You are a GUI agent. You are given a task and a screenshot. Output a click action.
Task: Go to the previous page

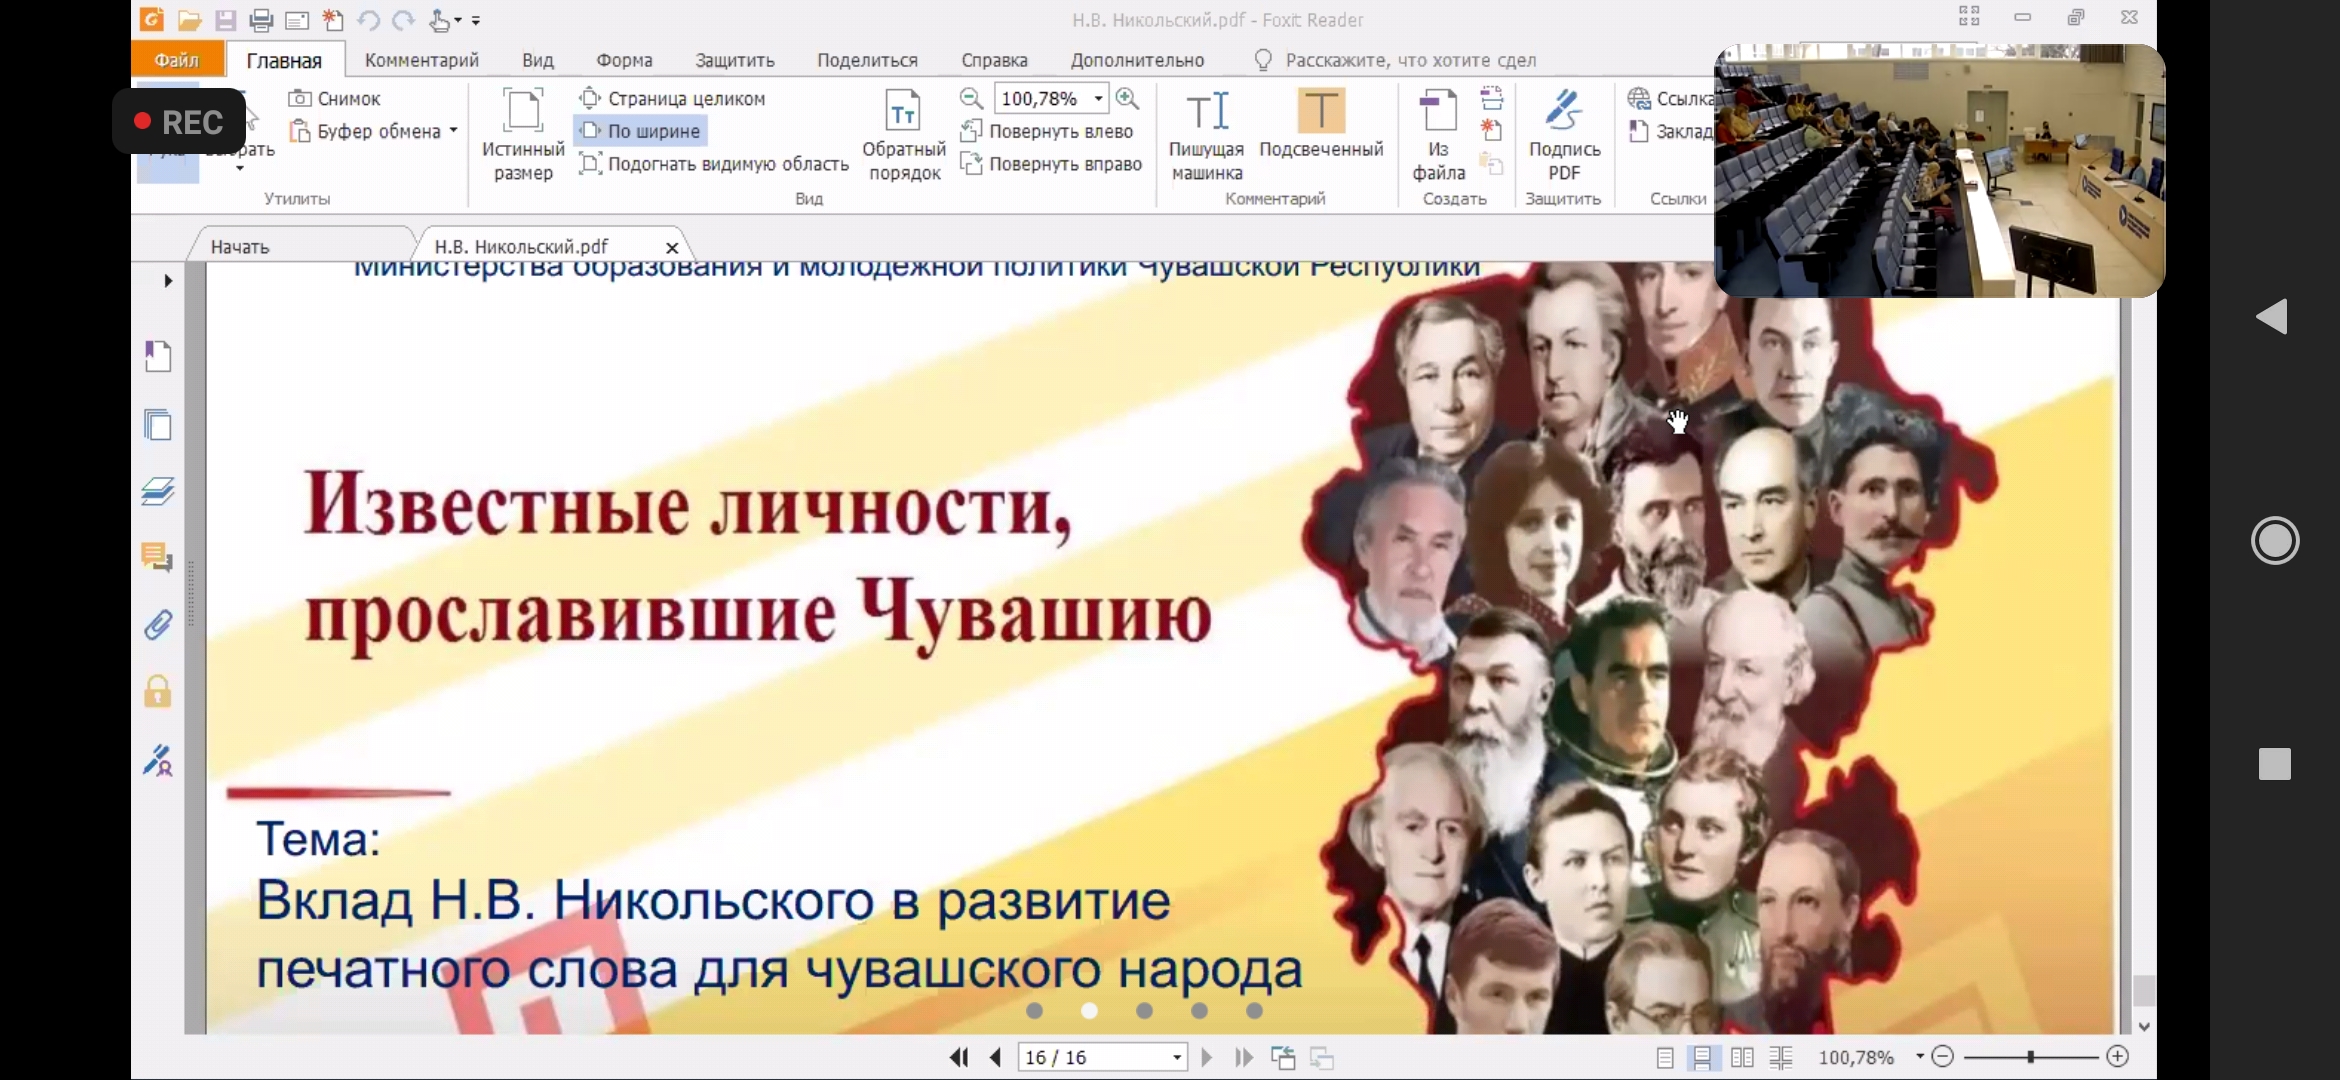point(995,1057)
